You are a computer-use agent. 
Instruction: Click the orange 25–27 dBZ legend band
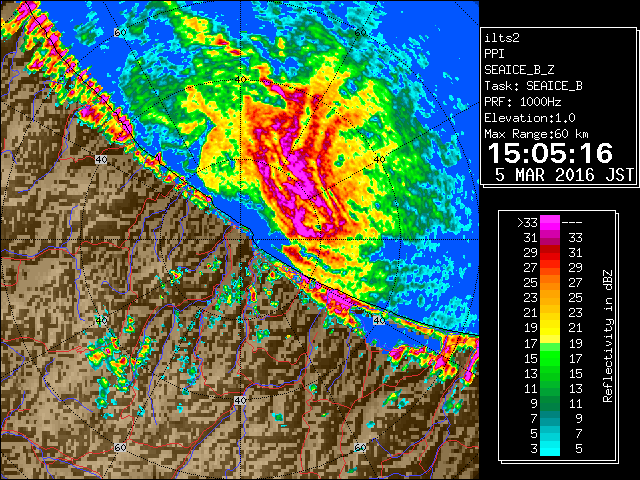tap(550, 282)
